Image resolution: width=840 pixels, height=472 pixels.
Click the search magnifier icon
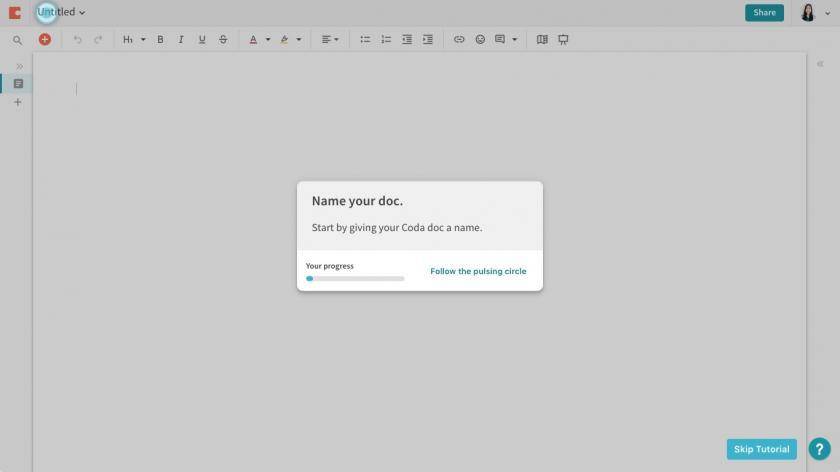(17, 40)
